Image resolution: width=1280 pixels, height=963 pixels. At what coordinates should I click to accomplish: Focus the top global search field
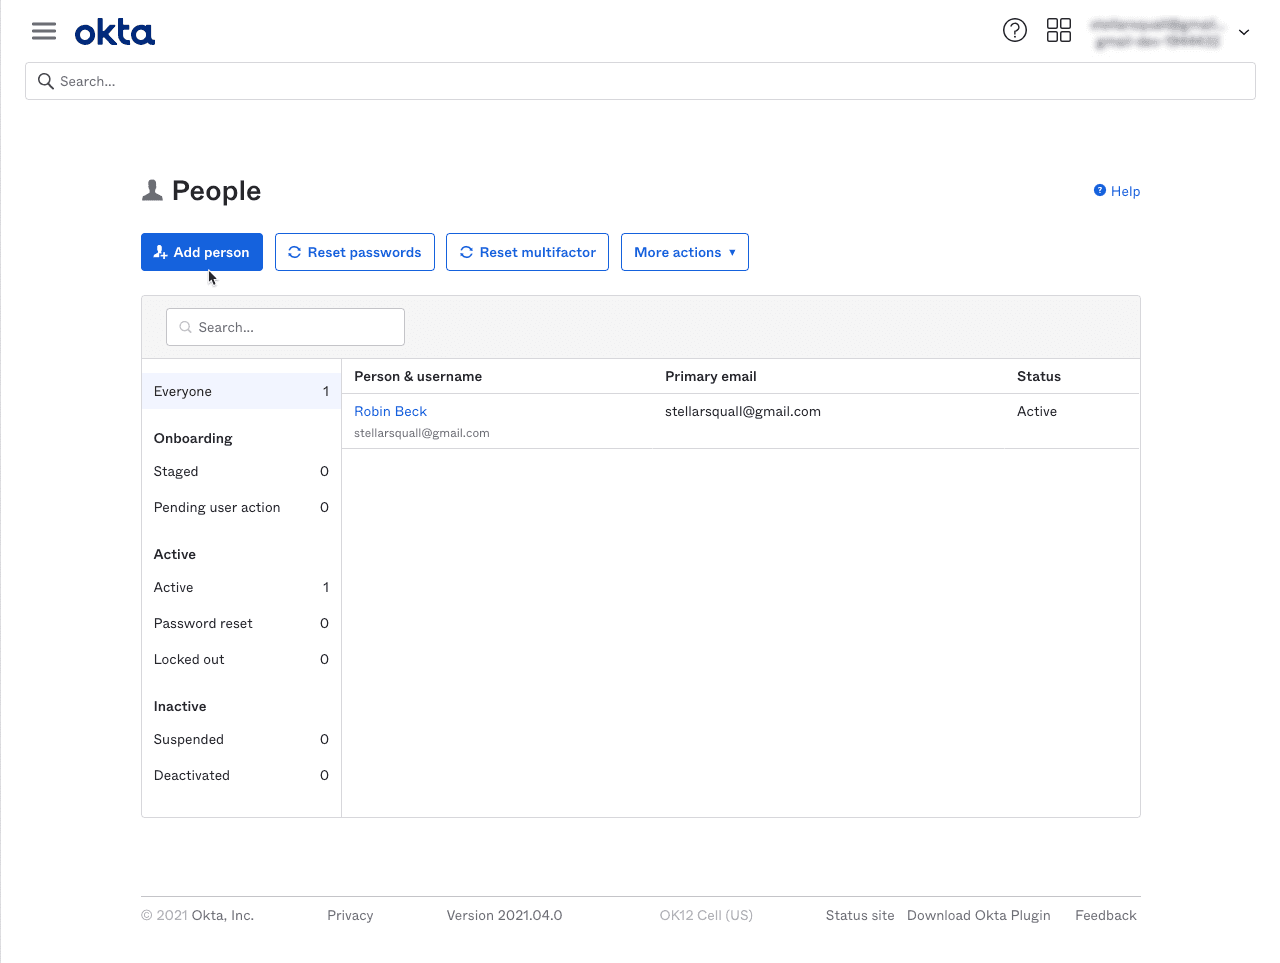640,81
